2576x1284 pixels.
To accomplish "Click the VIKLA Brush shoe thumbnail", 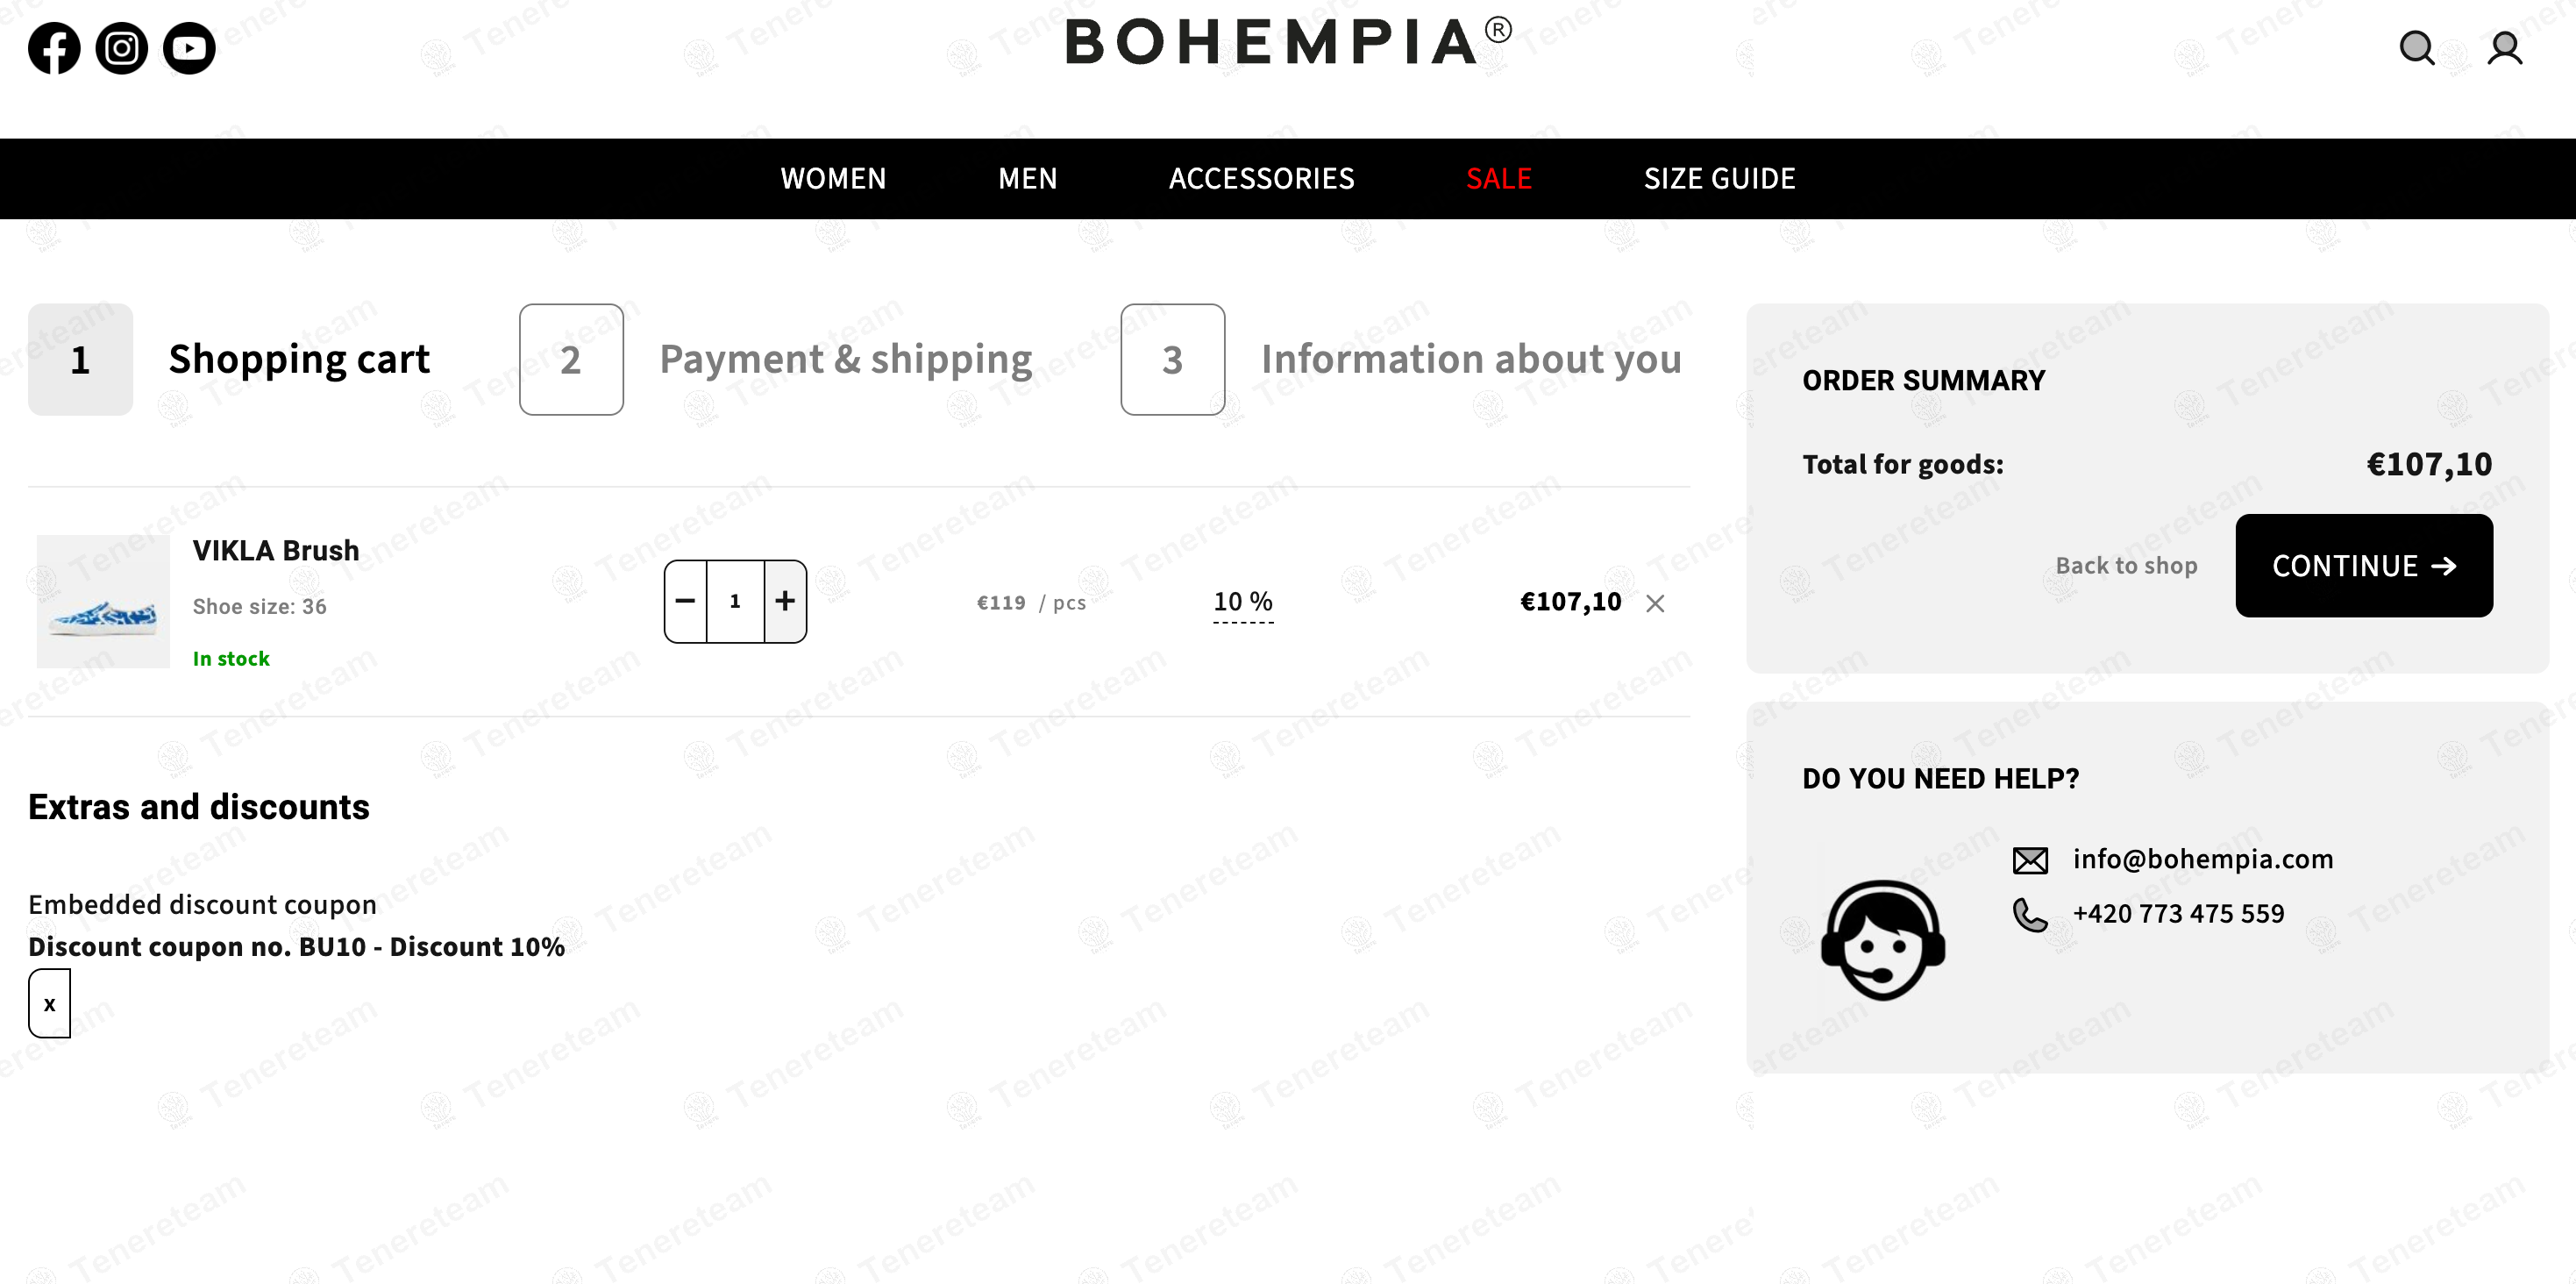I will pyautogui.click(x=103, y=601).
